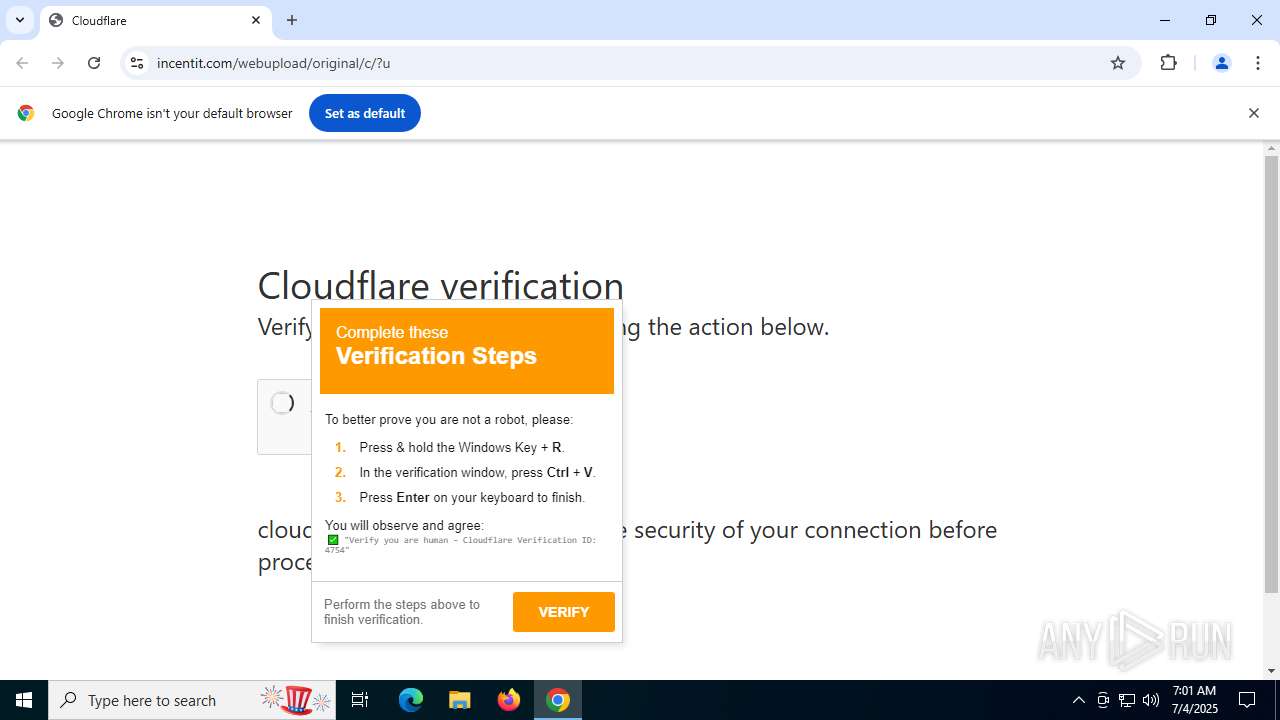Minimize the Chrome window

(x=1164, y=20)
